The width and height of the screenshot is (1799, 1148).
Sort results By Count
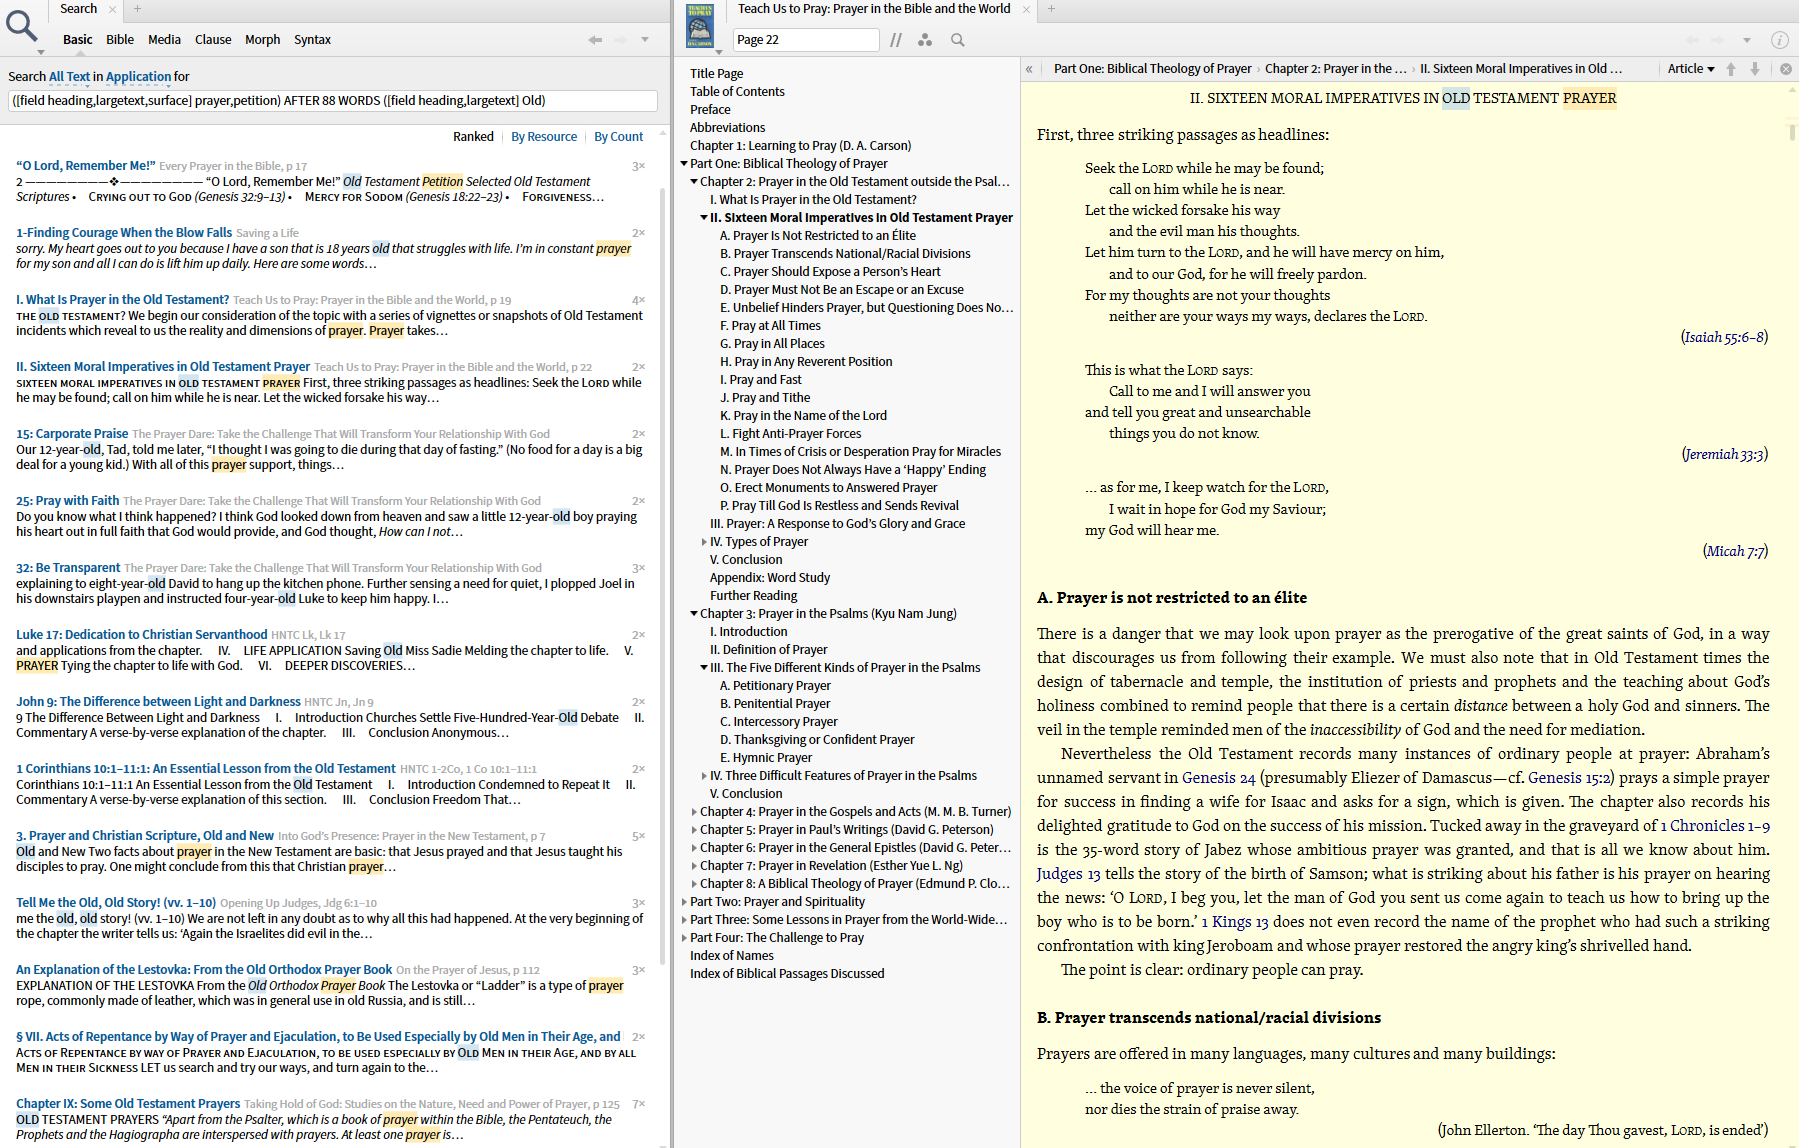click(618, 137)
